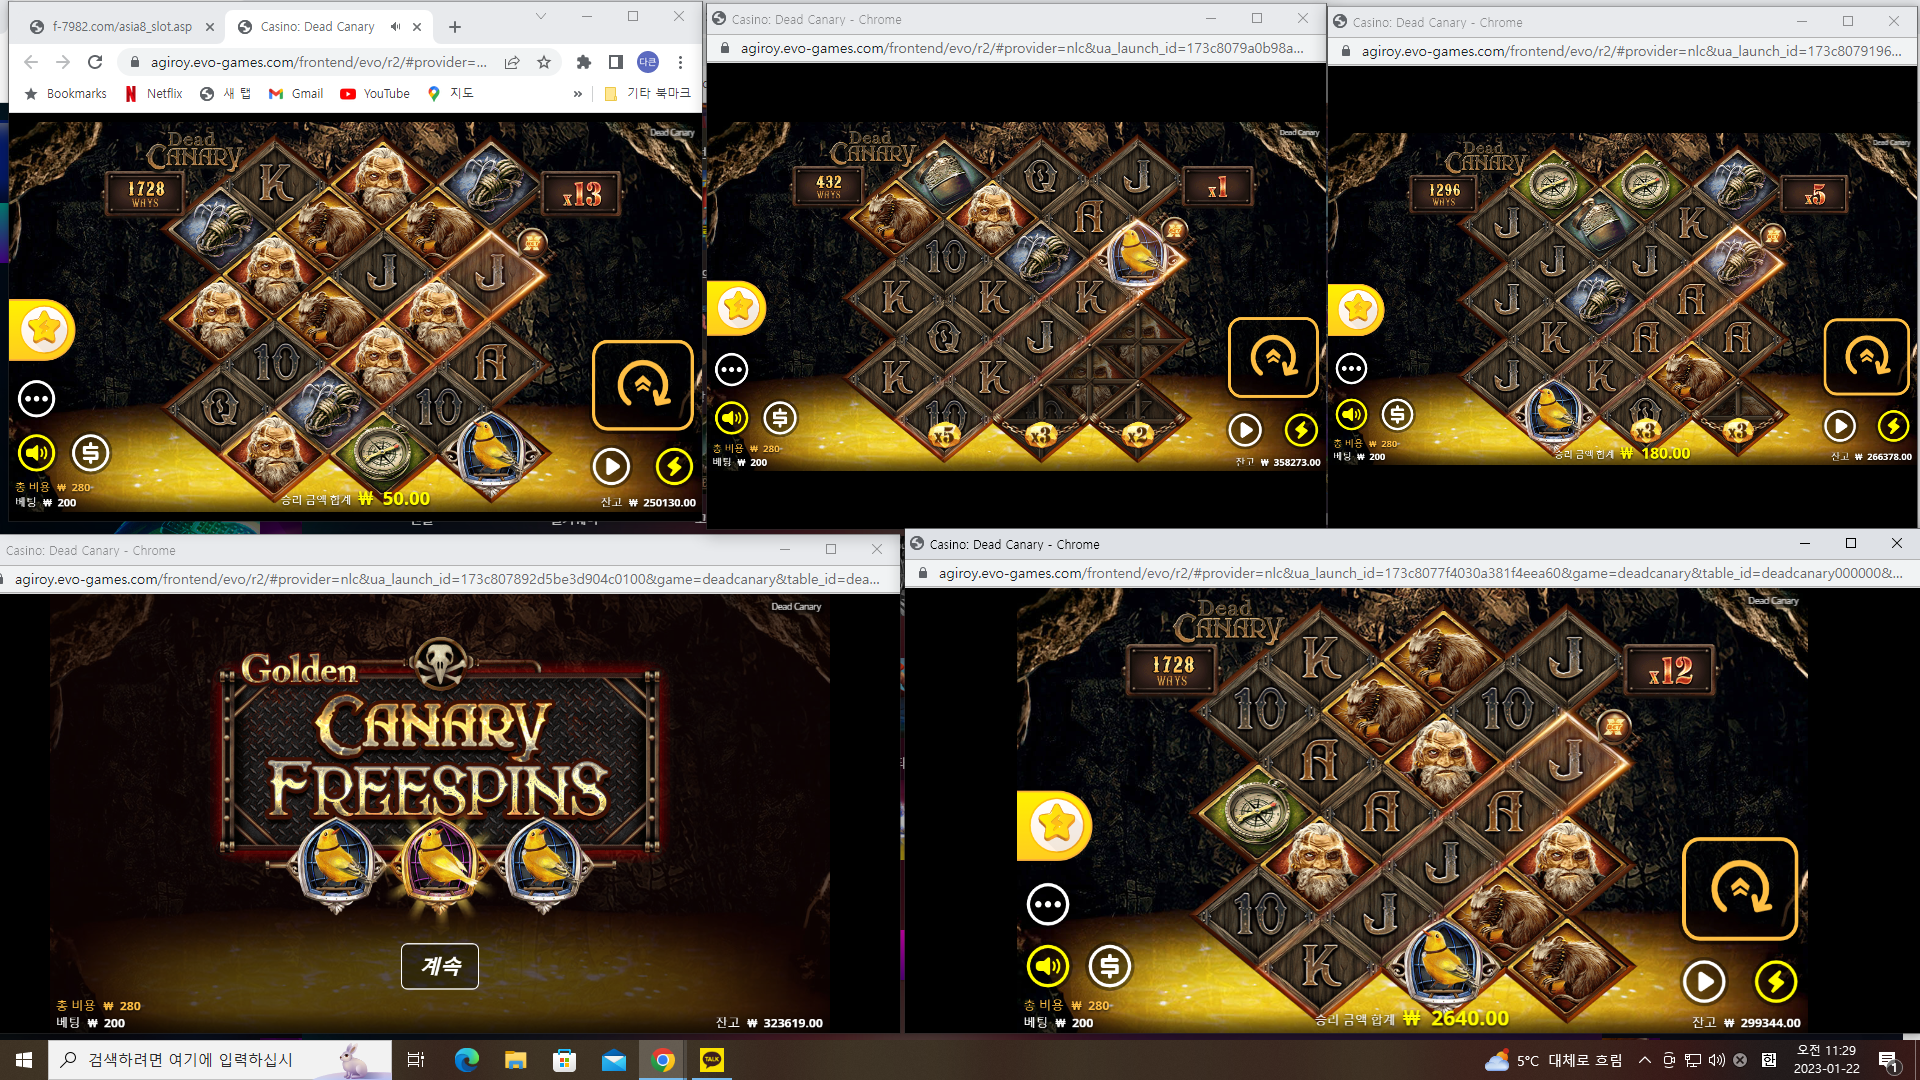This screenshot has width=1920, height=1080.
Task: Open the three-dot menu in x5 game
Action: [1351, 368]
